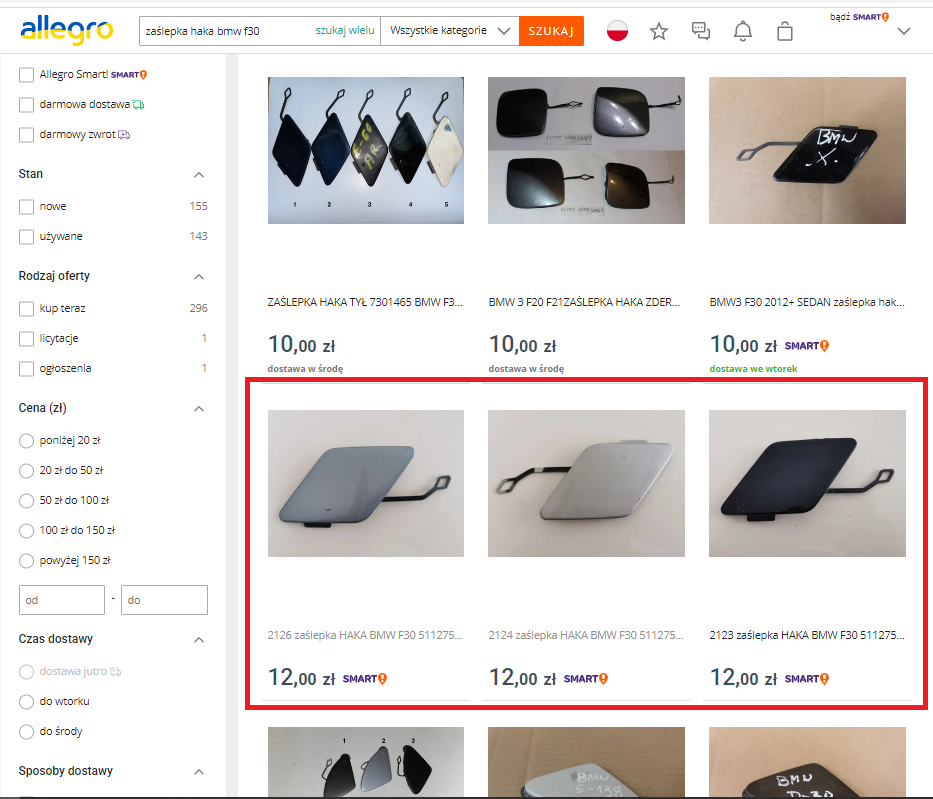Open photo of BMW F20 F21 covers
This screenshot has height=799, width=933.
click(x=586, y=151)
